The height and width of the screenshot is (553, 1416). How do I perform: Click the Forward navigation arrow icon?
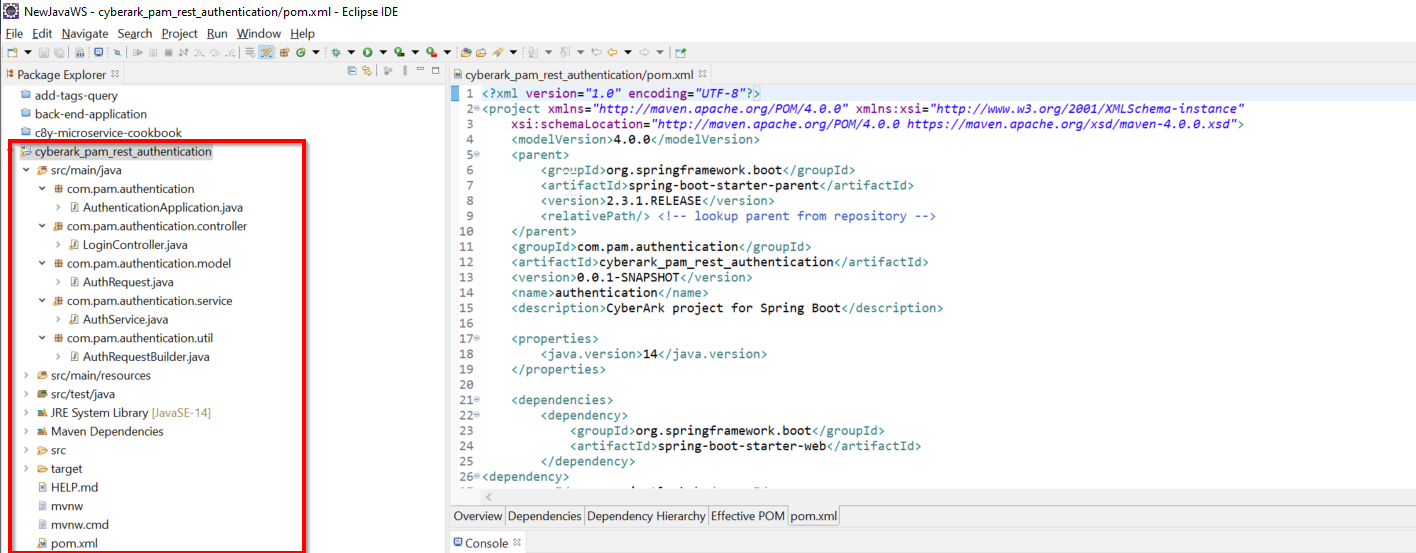tap(644, 52)
